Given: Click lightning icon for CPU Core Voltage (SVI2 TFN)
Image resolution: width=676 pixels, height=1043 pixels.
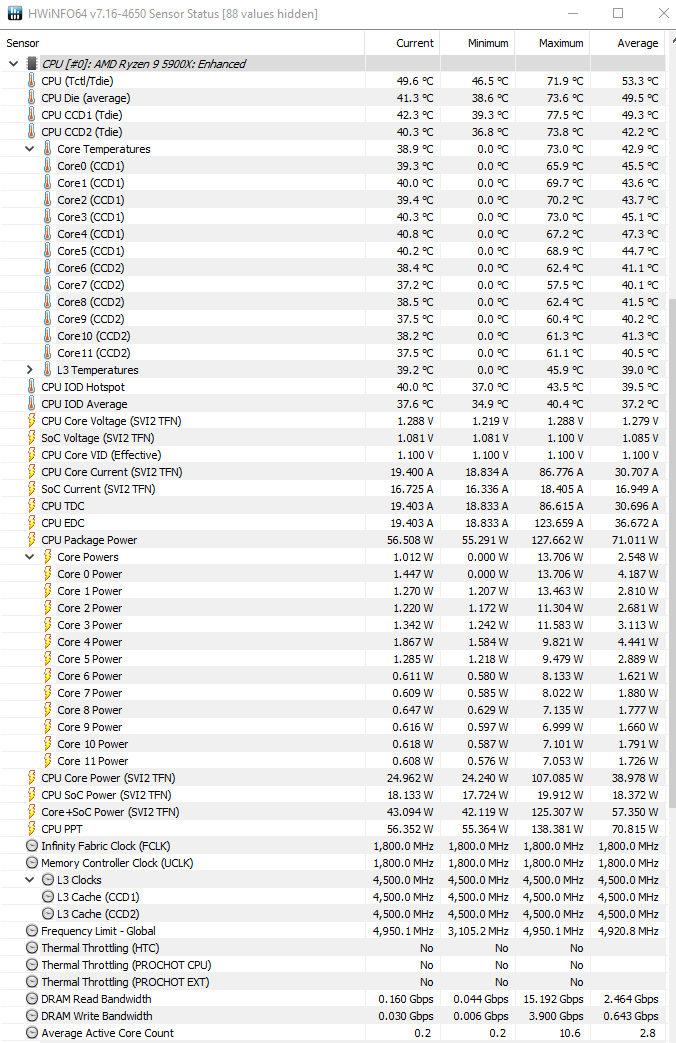Looking at the screenshot, I should pos(31,420).
